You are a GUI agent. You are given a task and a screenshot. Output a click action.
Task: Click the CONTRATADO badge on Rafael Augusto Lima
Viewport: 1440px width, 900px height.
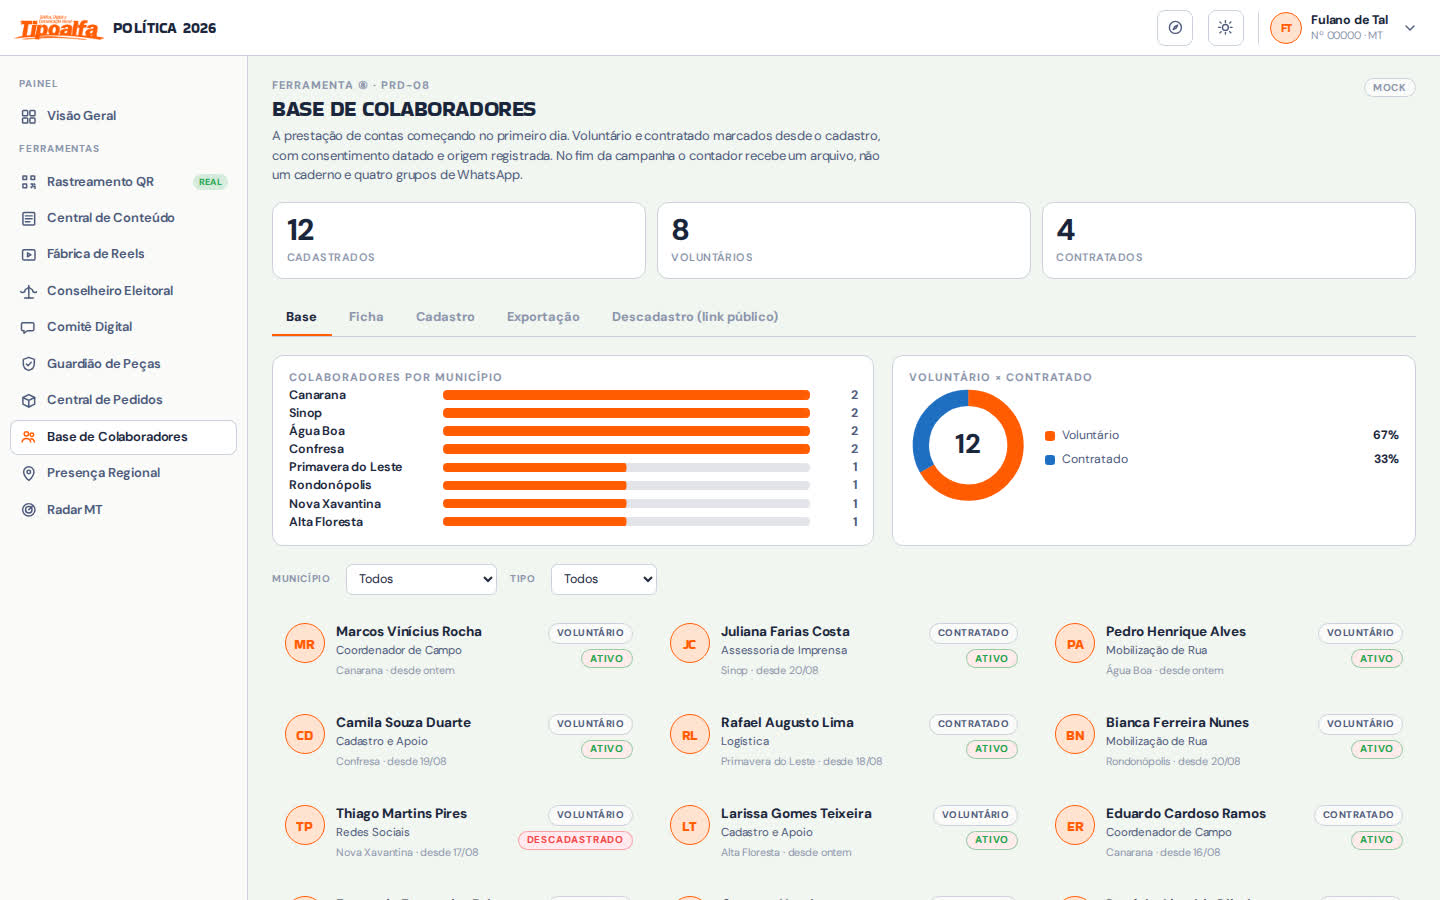[973, 724]
